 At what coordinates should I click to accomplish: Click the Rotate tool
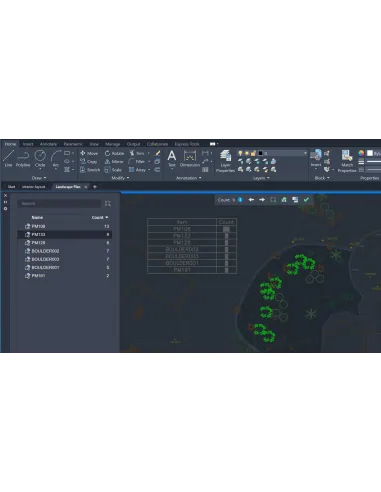114,153
